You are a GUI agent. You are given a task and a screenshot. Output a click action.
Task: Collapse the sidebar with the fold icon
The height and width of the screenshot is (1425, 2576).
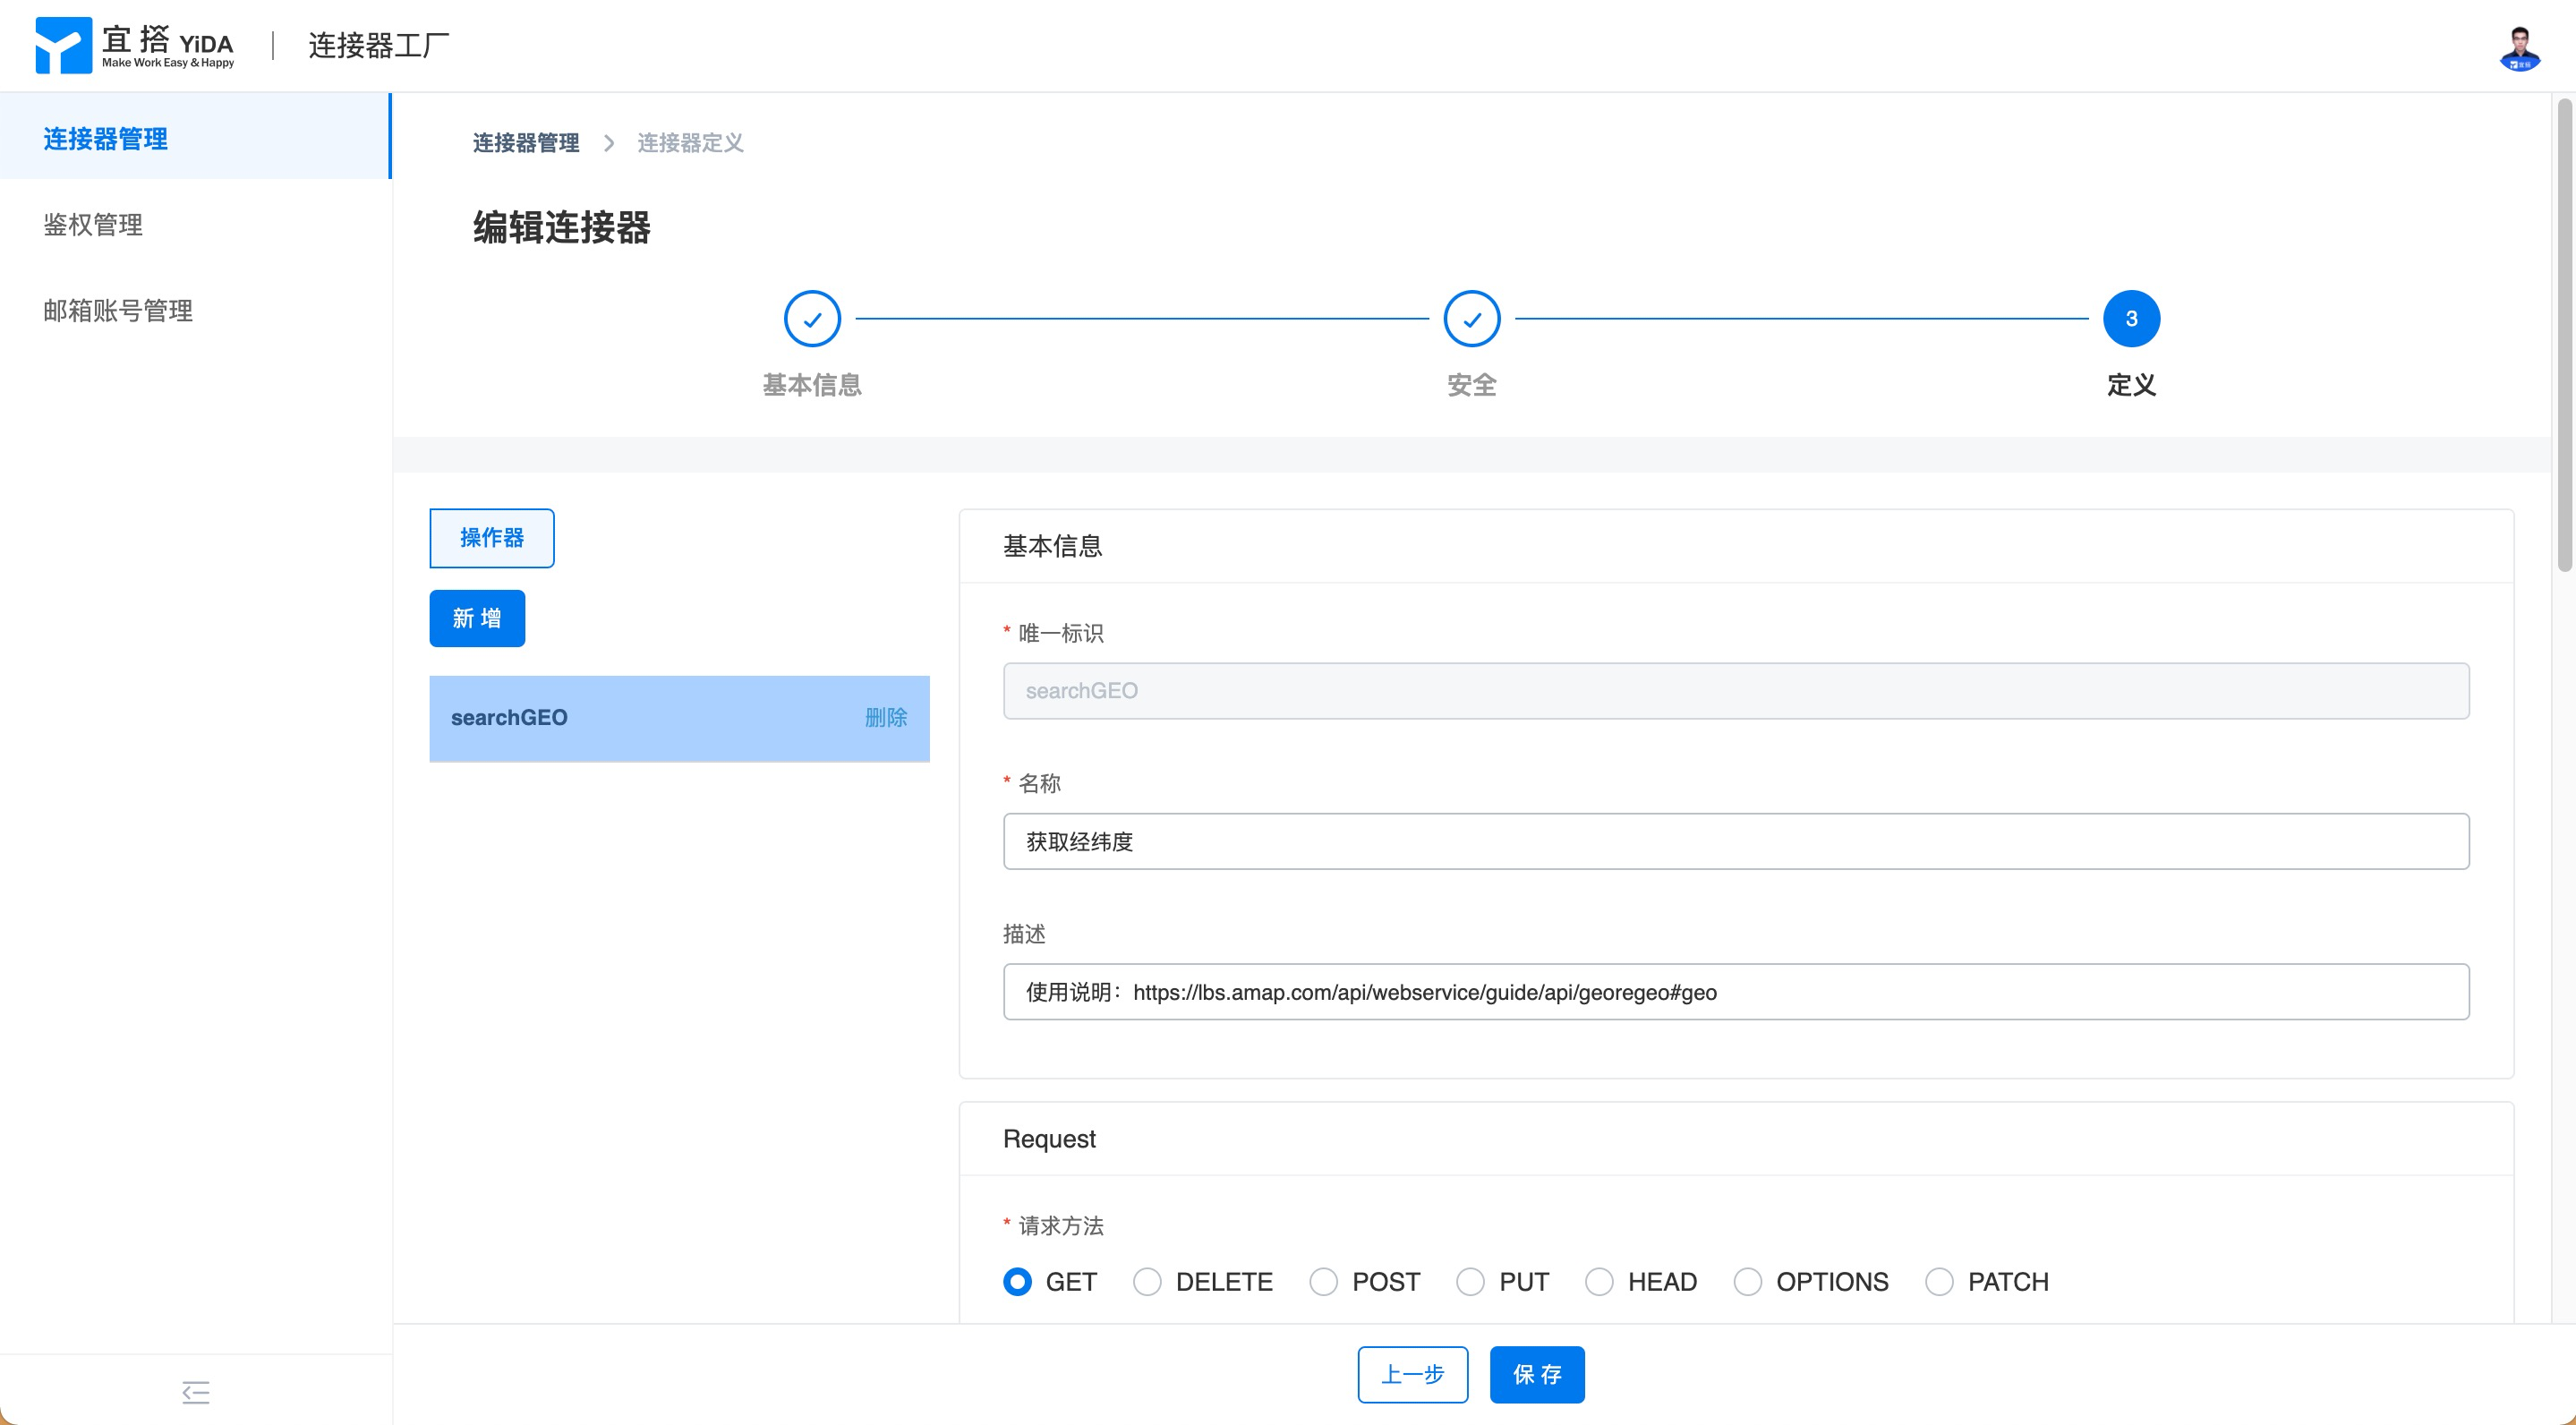pos(196,1391)
